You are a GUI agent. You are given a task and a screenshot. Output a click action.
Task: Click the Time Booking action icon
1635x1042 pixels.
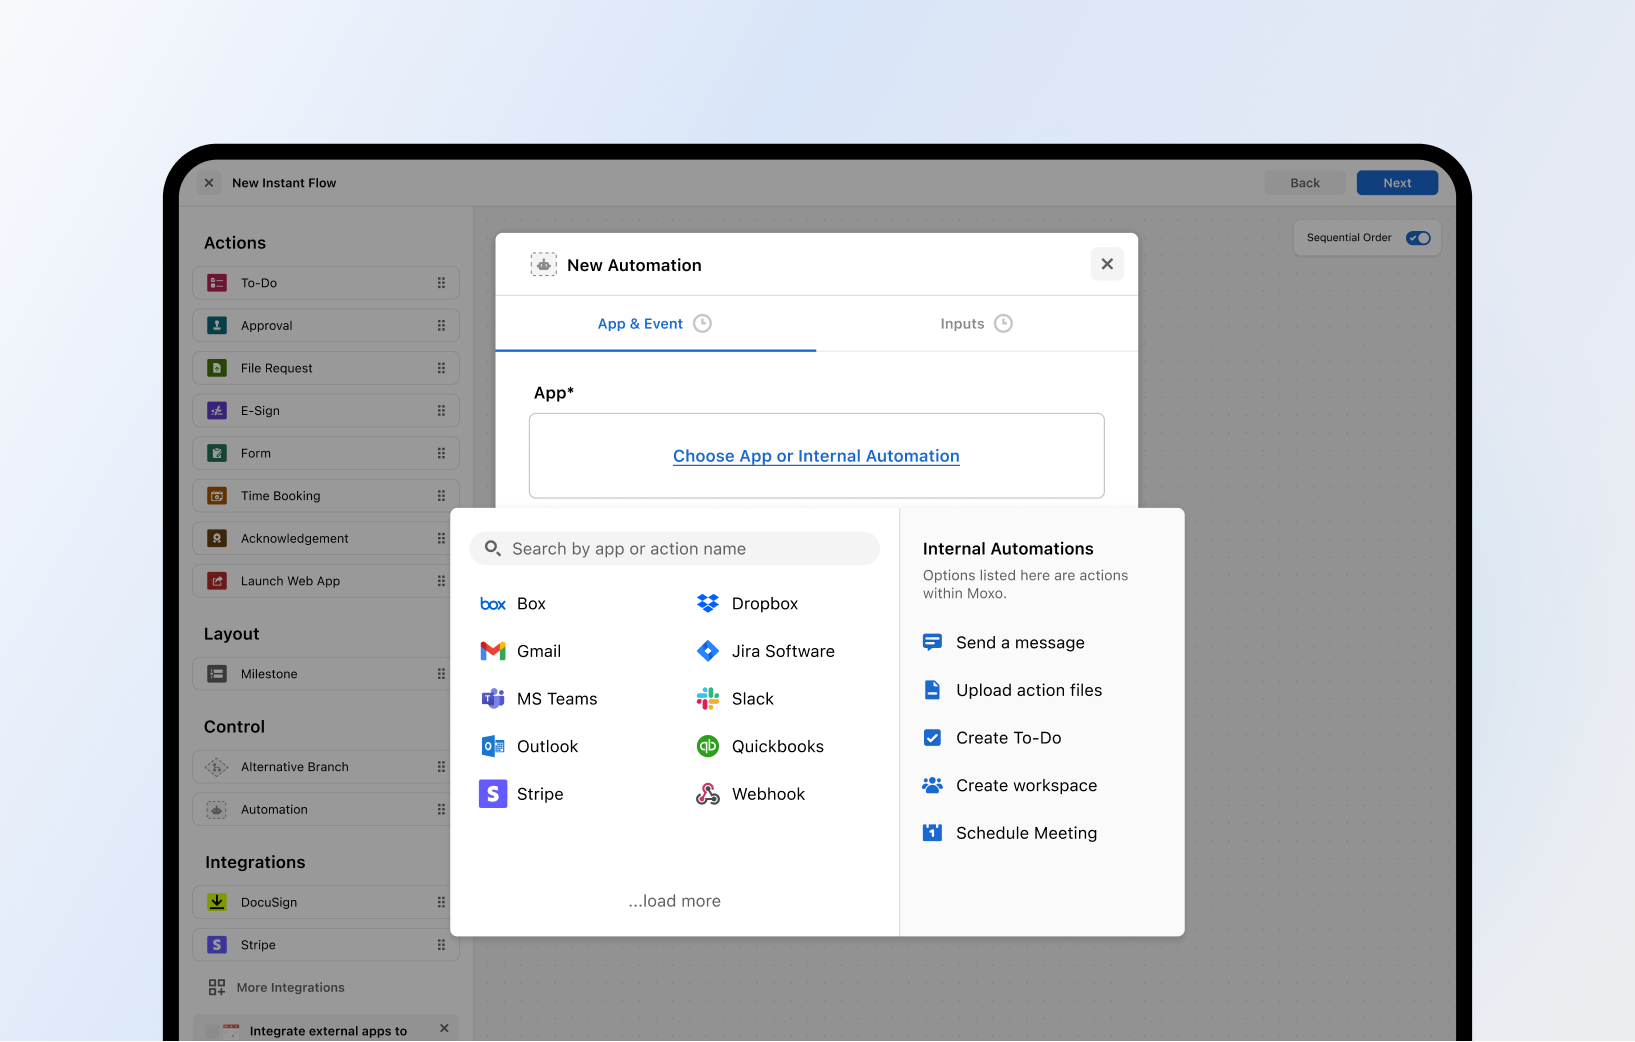click(x=217, y=496)
